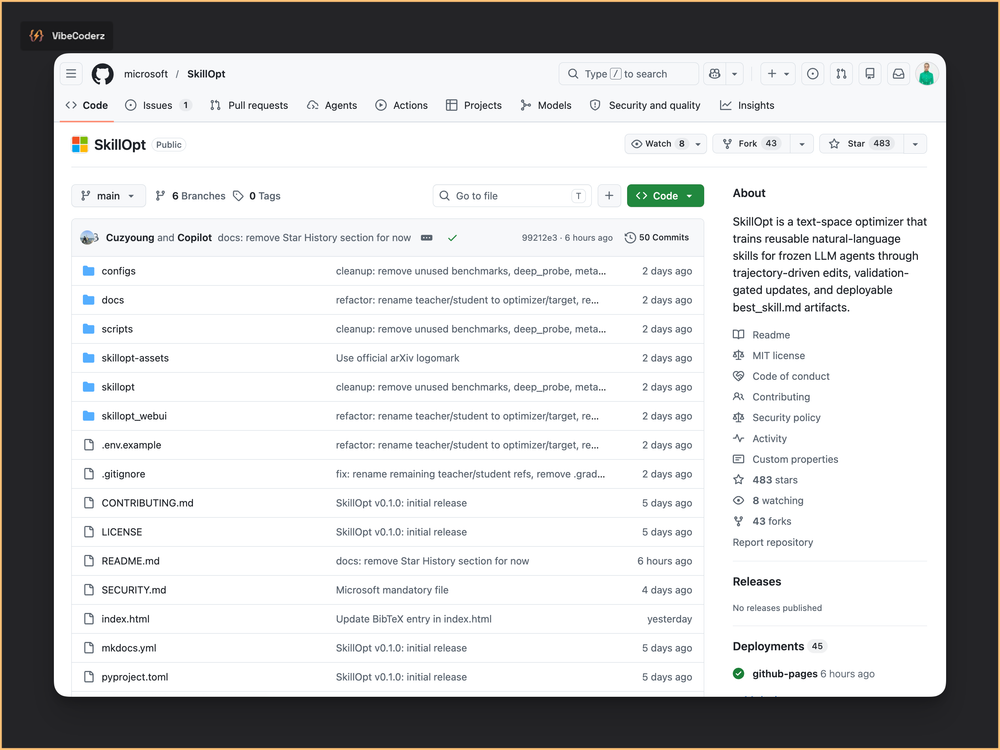Open the README.md file
The width and height of the screenshot is (1000, 750).
[x=131, y=561]
